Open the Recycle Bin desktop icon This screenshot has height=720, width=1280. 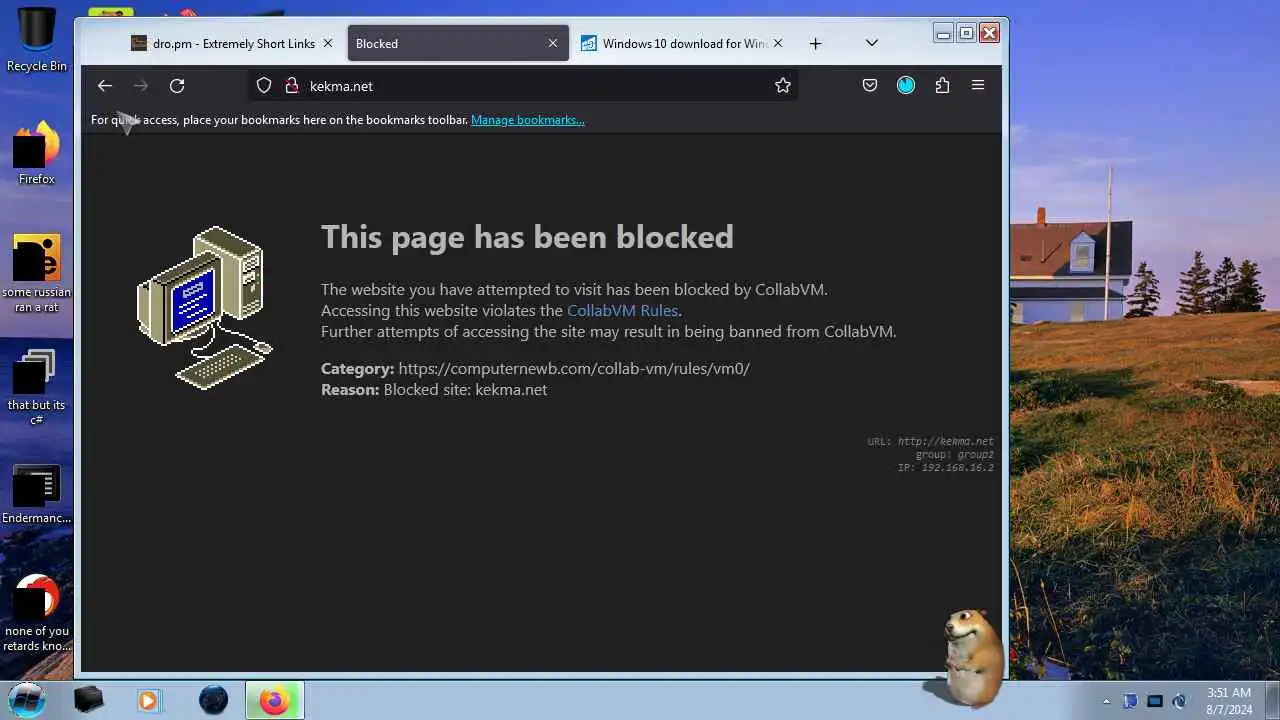(x=37, y=40)
